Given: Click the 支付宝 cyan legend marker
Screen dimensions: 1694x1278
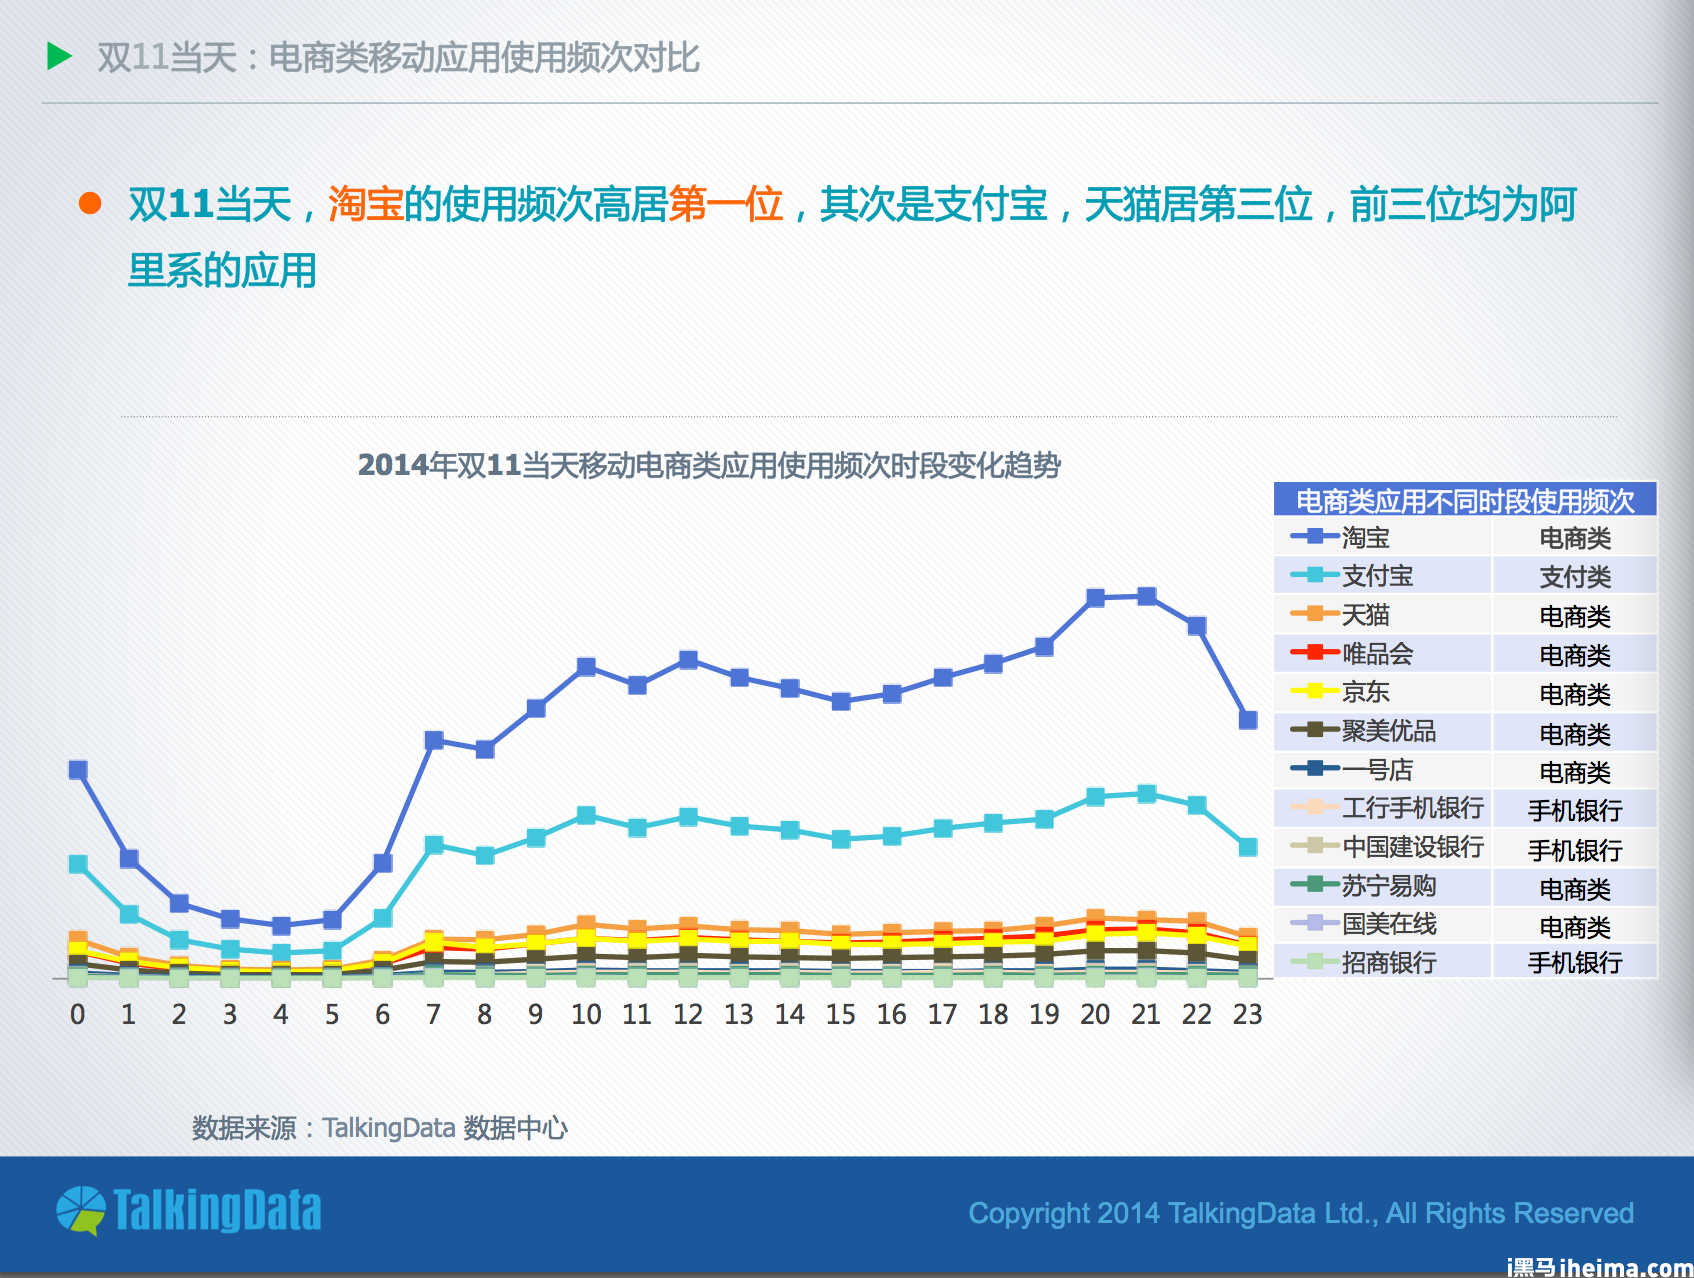Looking at the screenshot, I should pos(1315,575).
